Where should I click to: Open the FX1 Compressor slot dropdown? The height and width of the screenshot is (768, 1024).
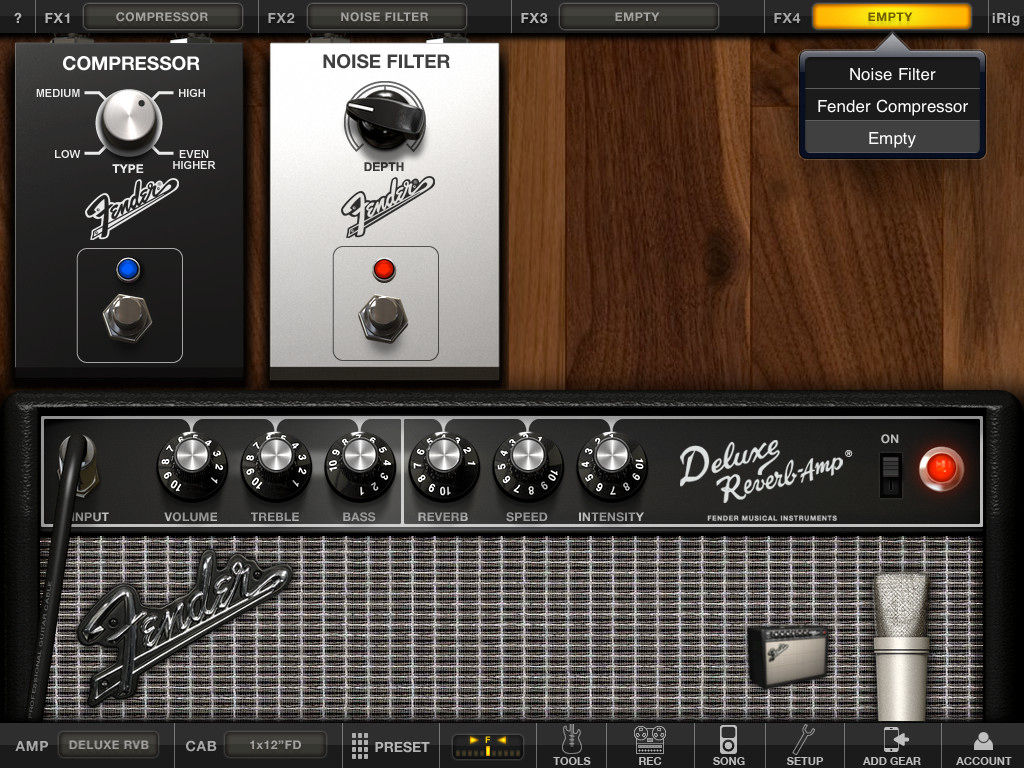[163, 17]
